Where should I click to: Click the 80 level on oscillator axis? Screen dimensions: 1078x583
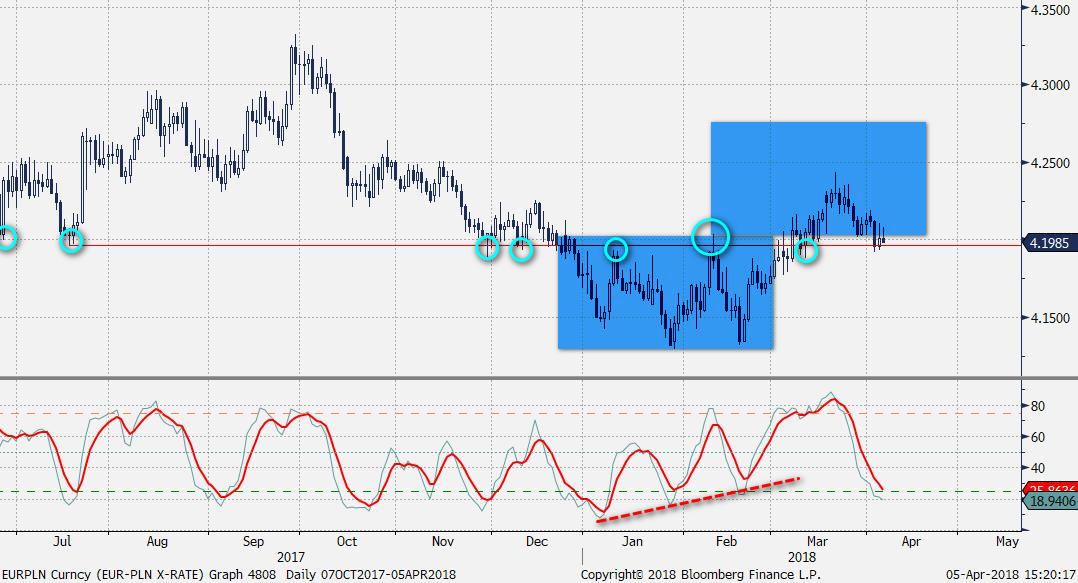tap(1037, 406)
